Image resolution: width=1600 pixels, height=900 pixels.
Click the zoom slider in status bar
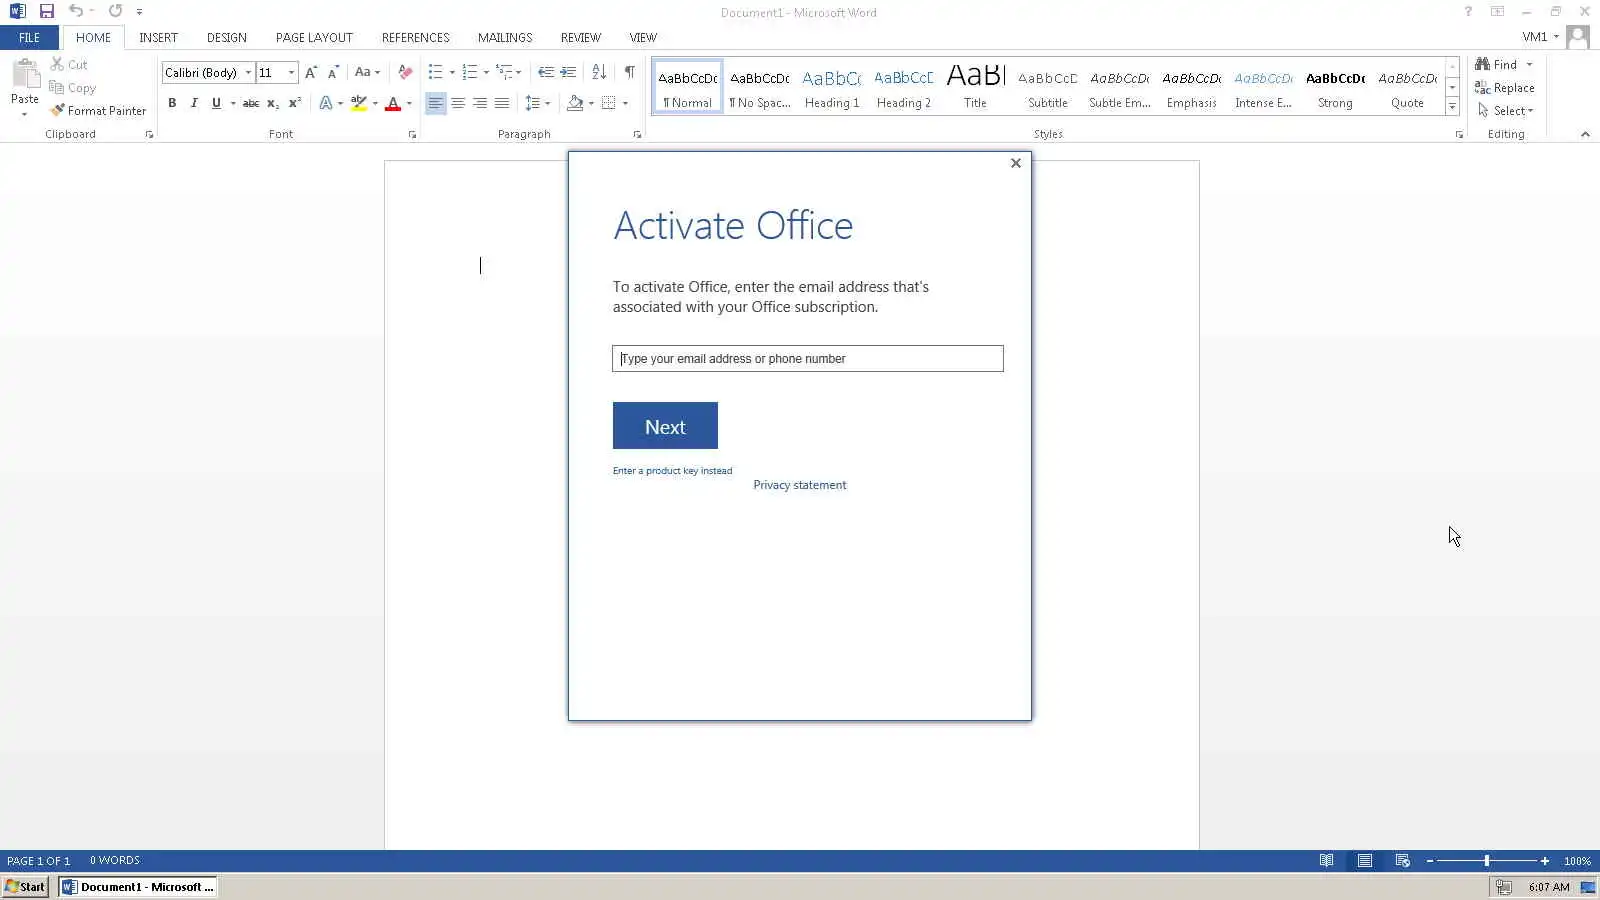[1487, 861]
